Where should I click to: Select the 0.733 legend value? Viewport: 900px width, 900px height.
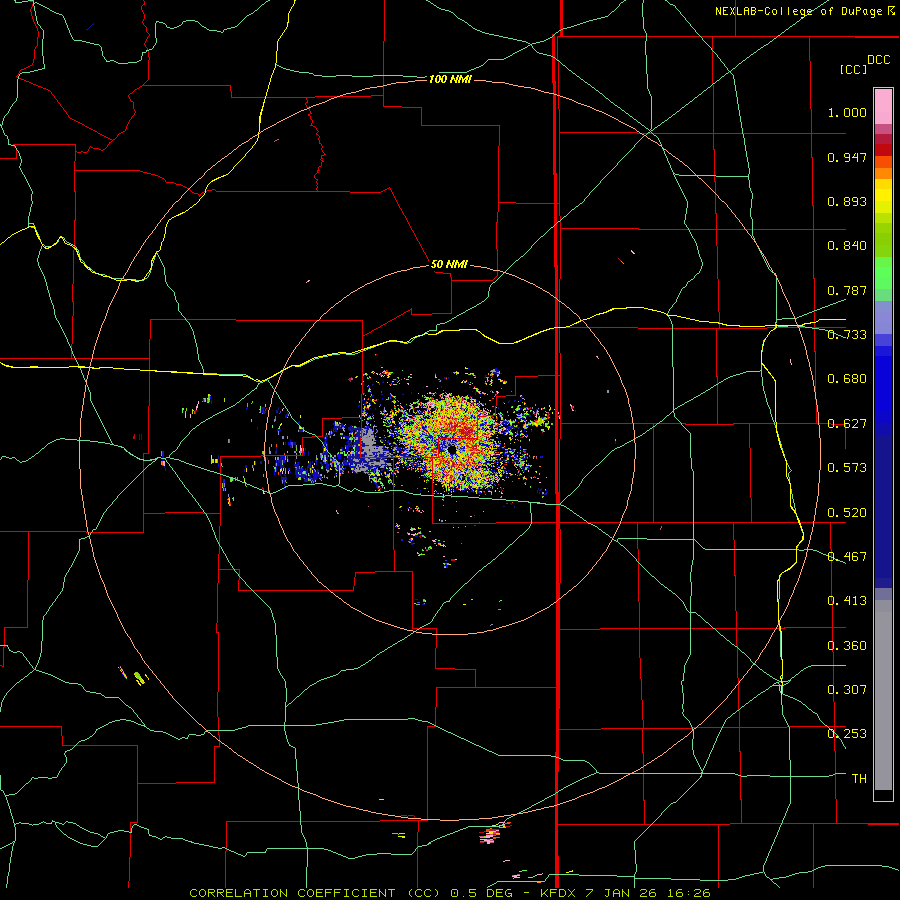847,335
